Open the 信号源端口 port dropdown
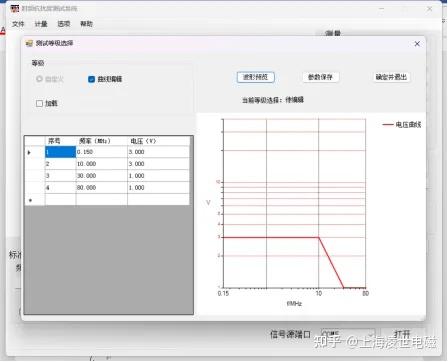This screenshot has width=448, height=362. (x=348, y=334)
